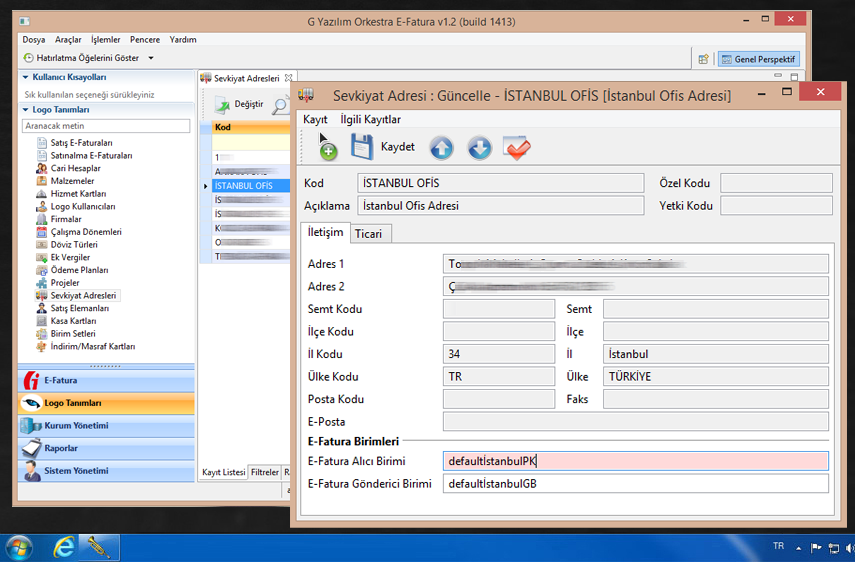Switch to the İletişim tab

tap(326, 232)
